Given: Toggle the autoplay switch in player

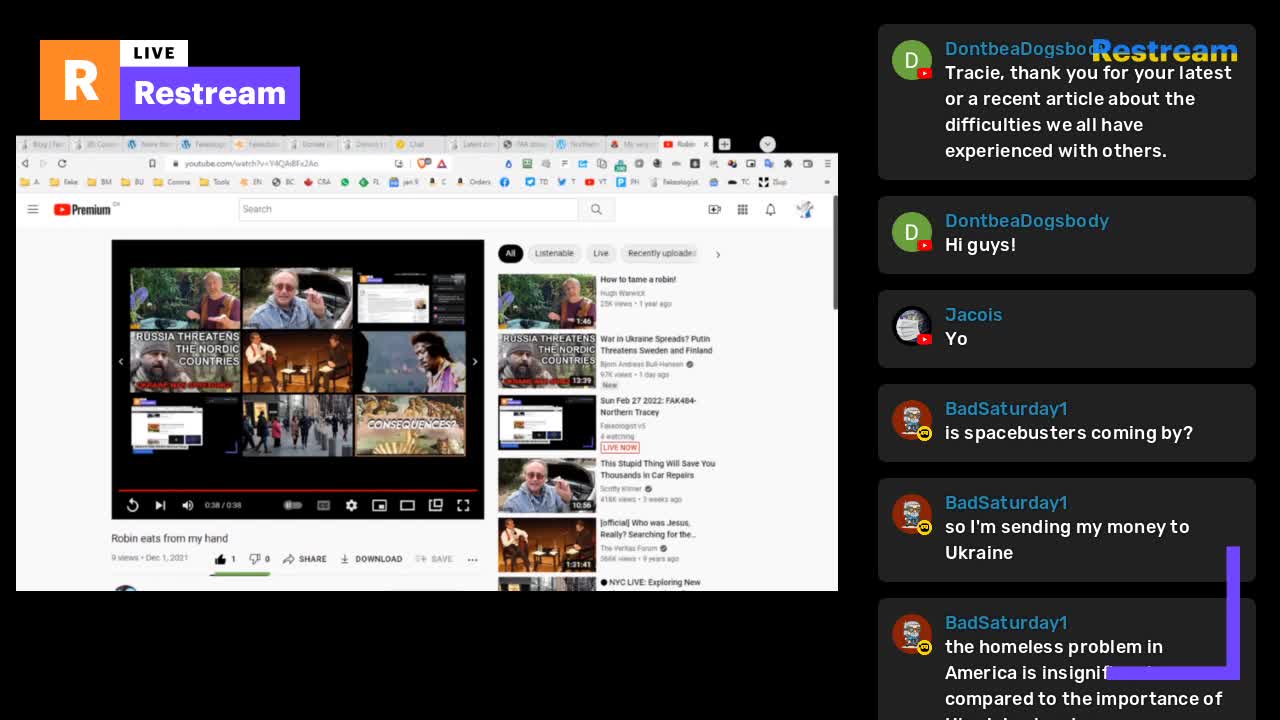Looking at the screenshot, I should click(x=293, y=505).
